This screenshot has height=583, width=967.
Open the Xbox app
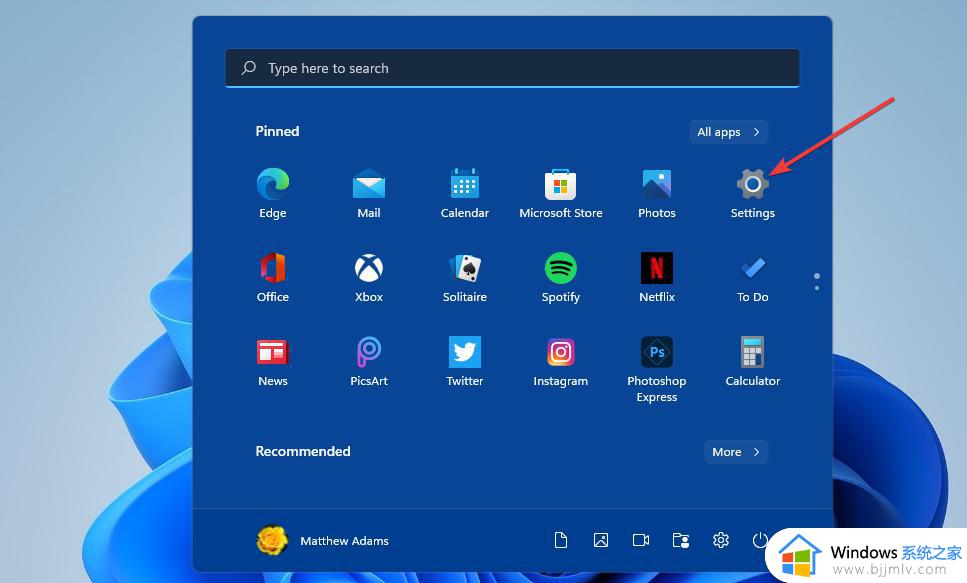369,277
